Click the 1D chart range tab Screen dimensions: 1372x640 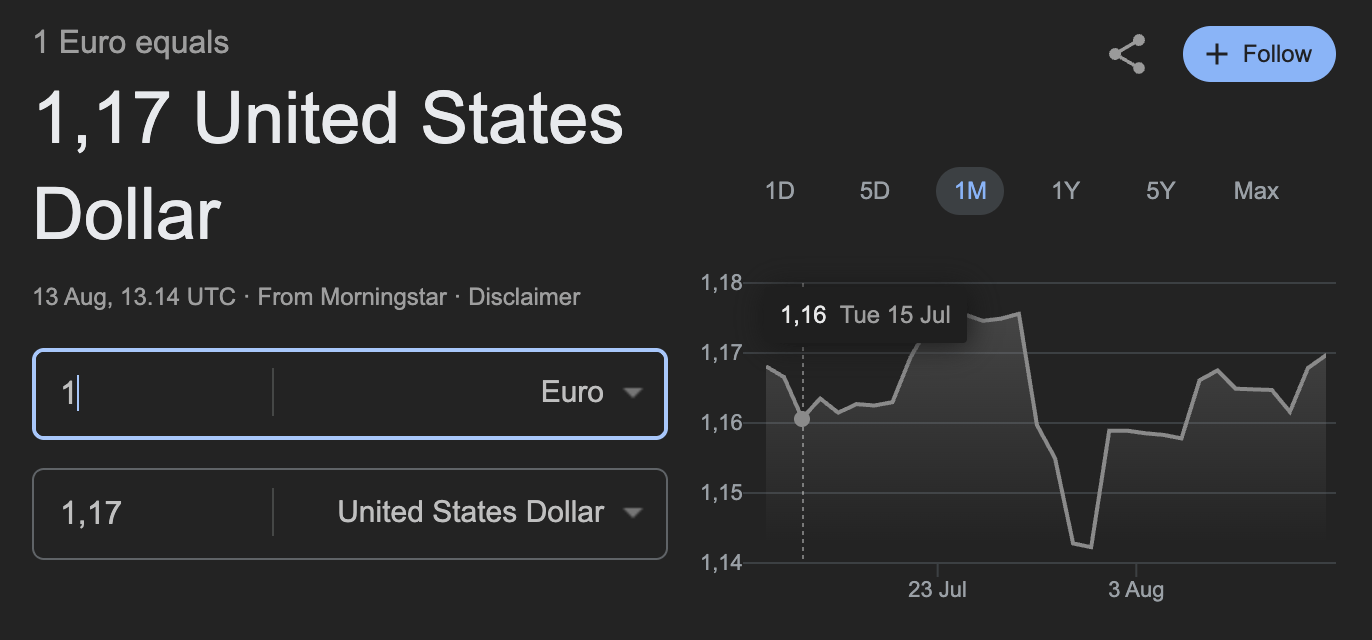pyautogui.click(x=779, y=190)
